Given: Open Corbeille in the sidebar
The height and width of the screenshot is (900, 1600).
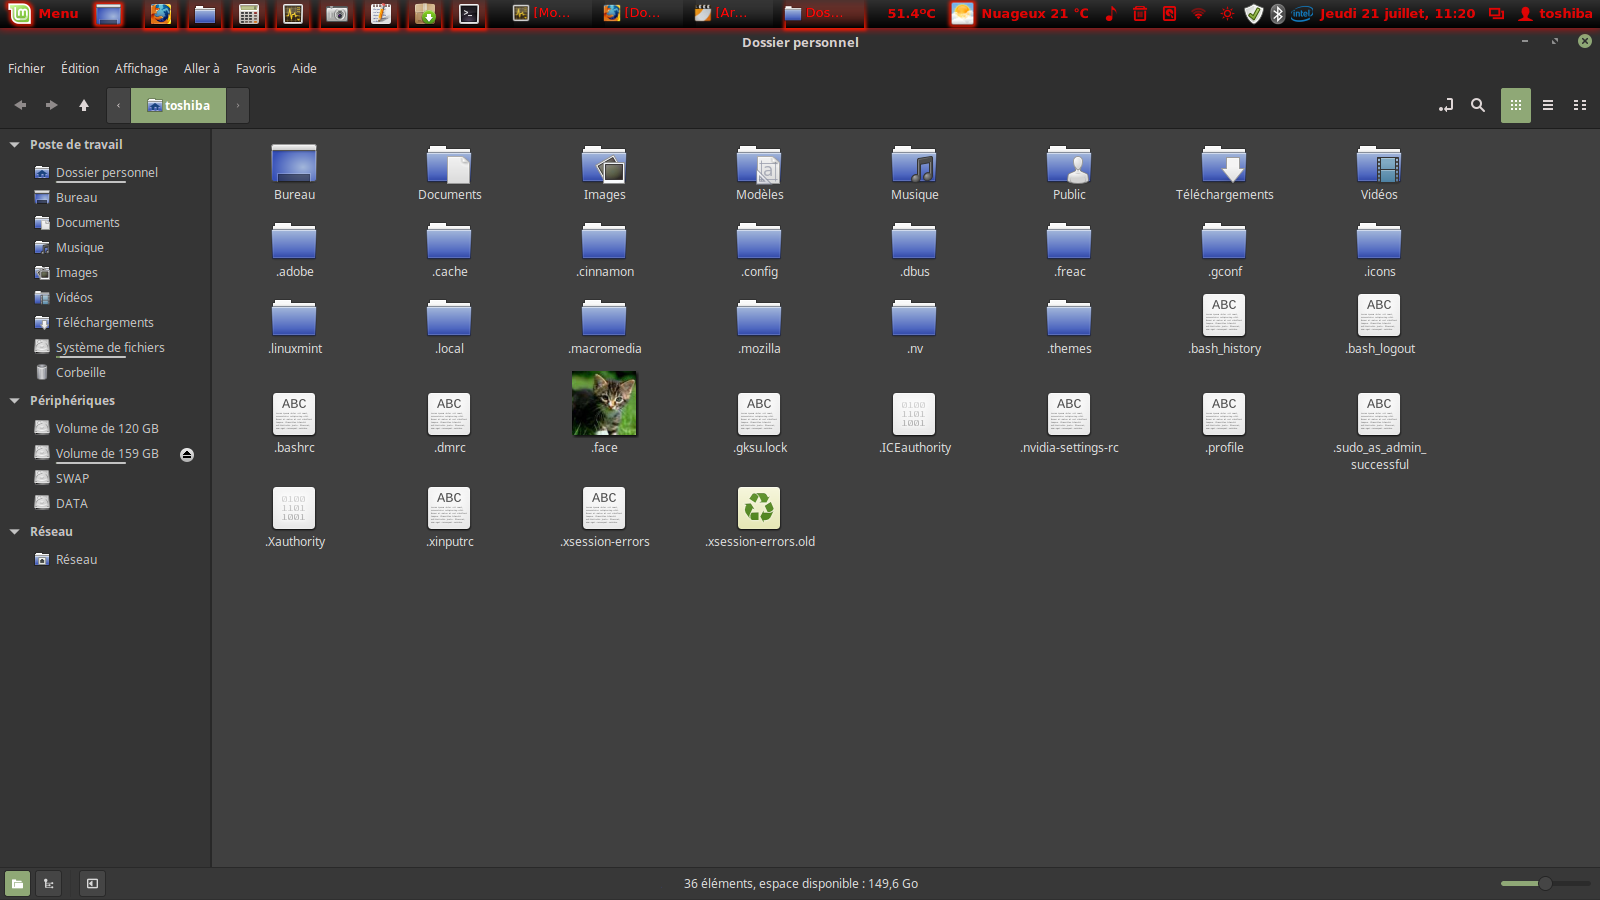Looking at the screenshot, I should point(80,373).
